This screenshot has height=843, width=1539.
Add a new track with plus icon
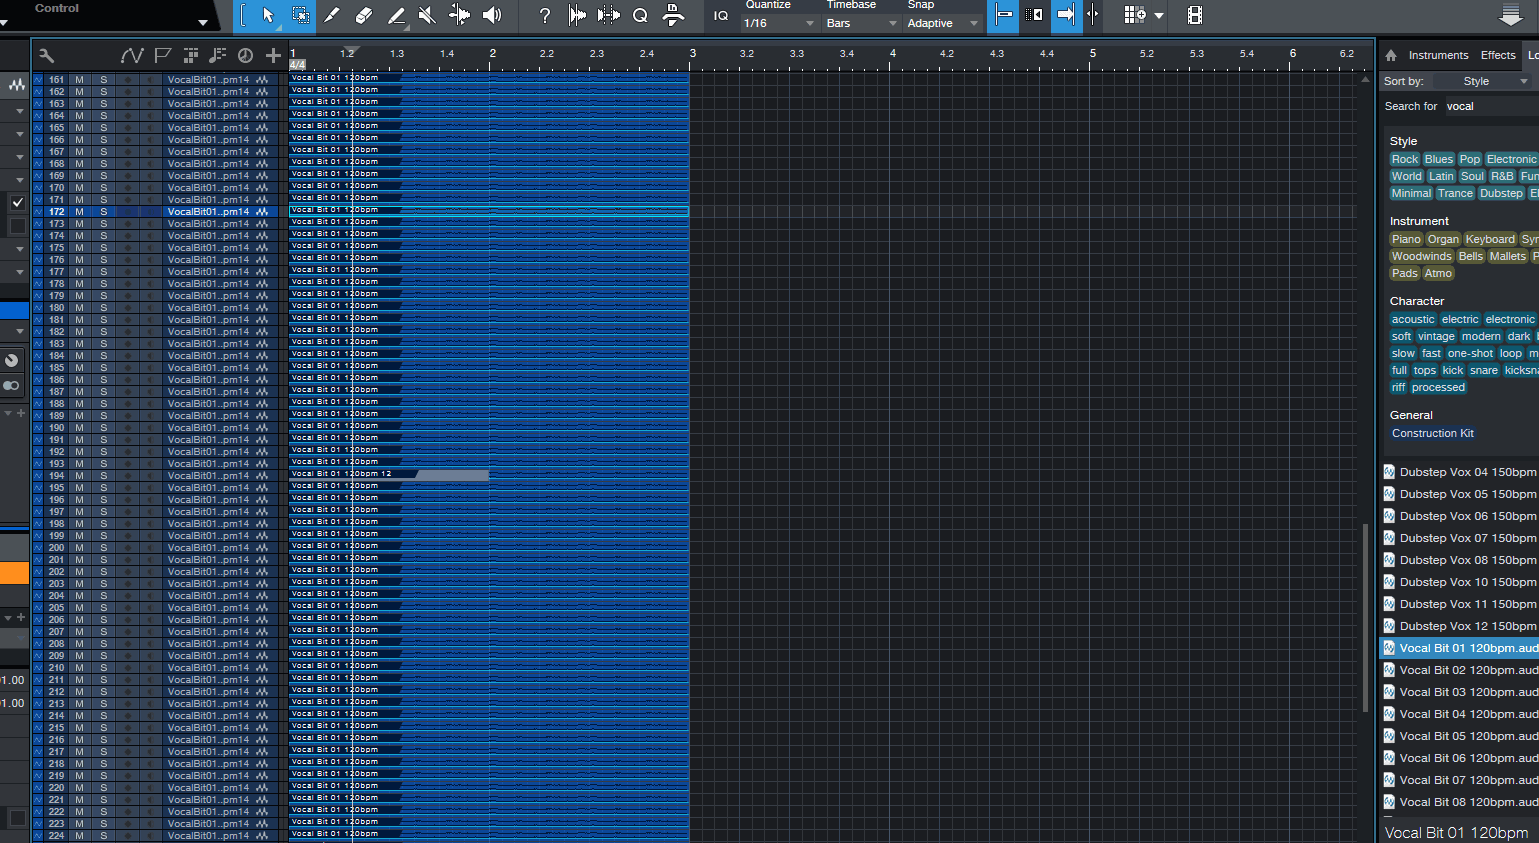[273, 56]
